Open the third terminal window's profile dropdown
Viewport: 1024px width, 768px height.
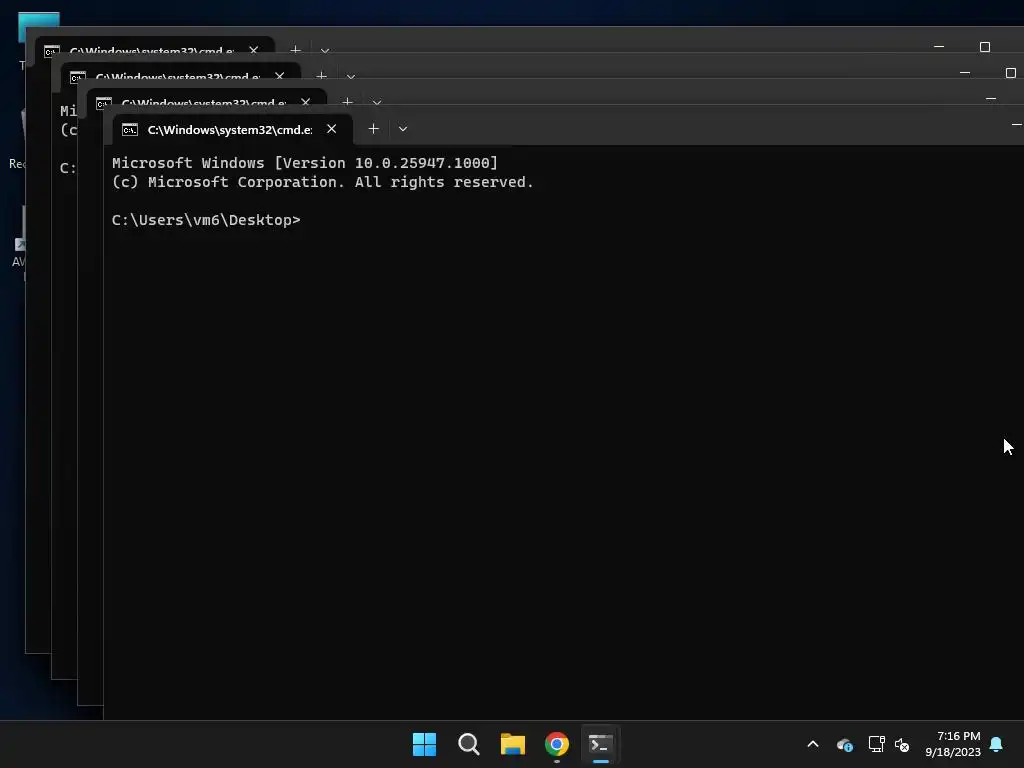click(351, 76)
